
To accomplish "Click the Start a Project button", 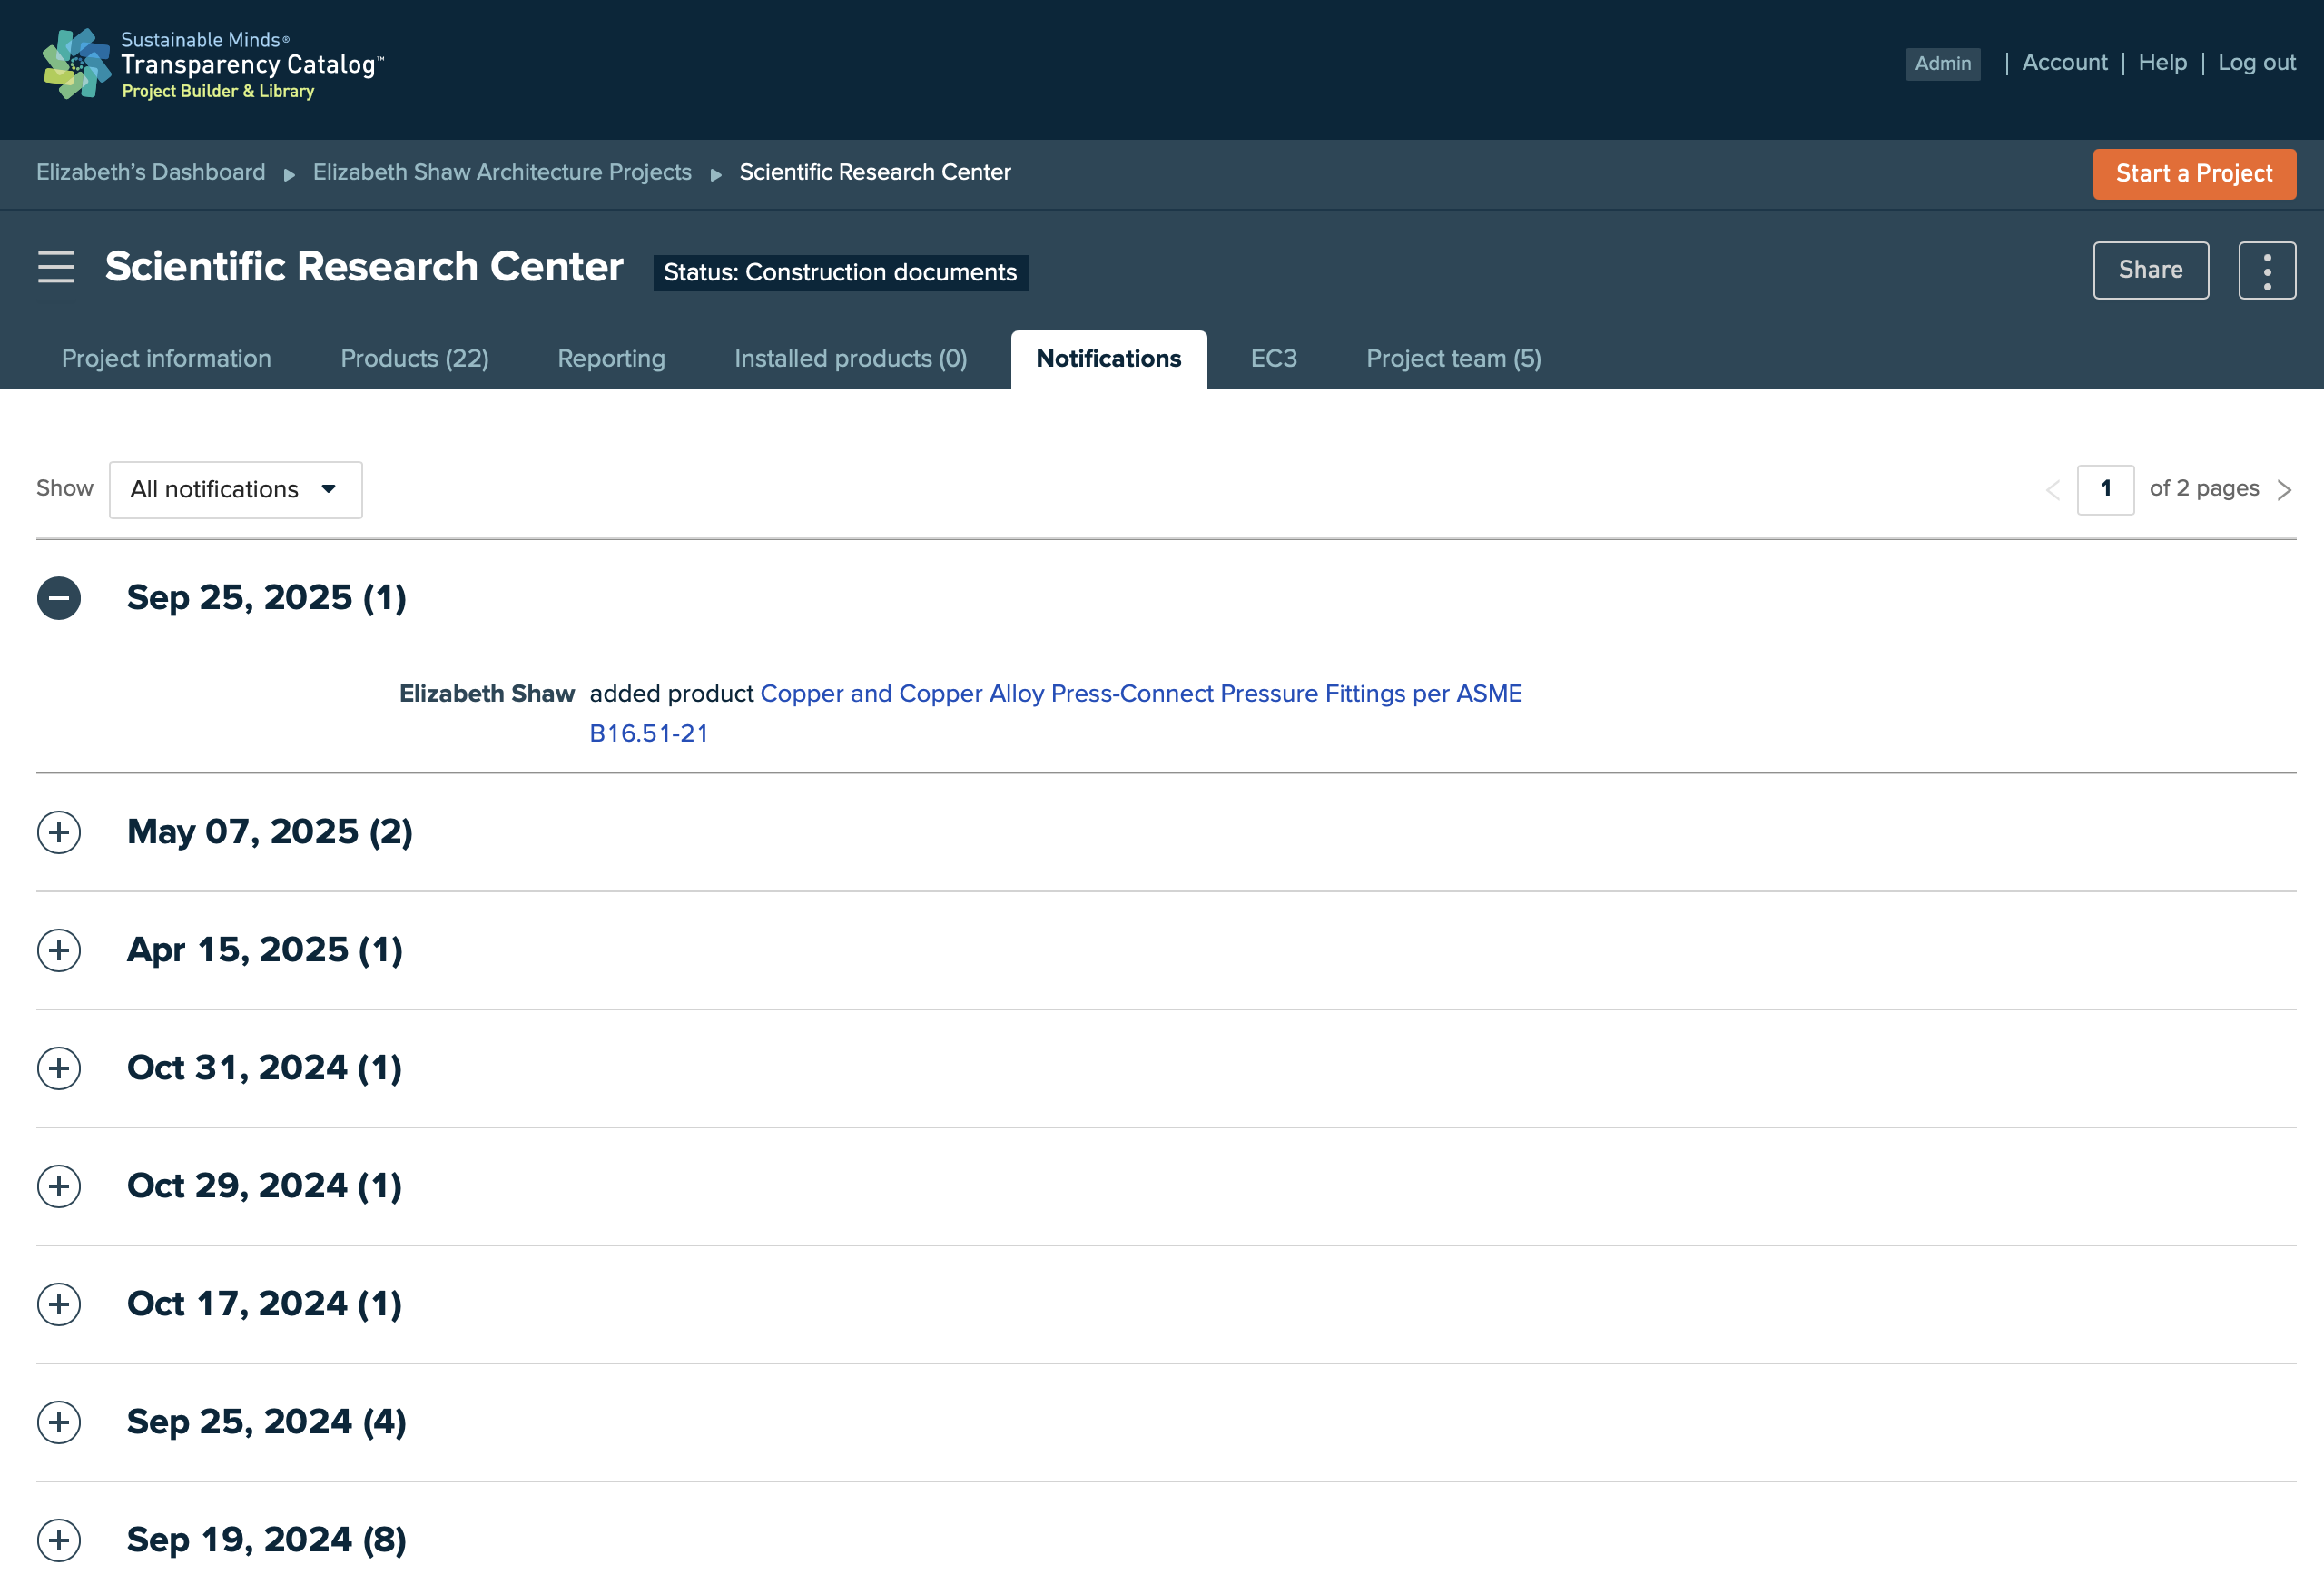I will [x=2194, y=174].
